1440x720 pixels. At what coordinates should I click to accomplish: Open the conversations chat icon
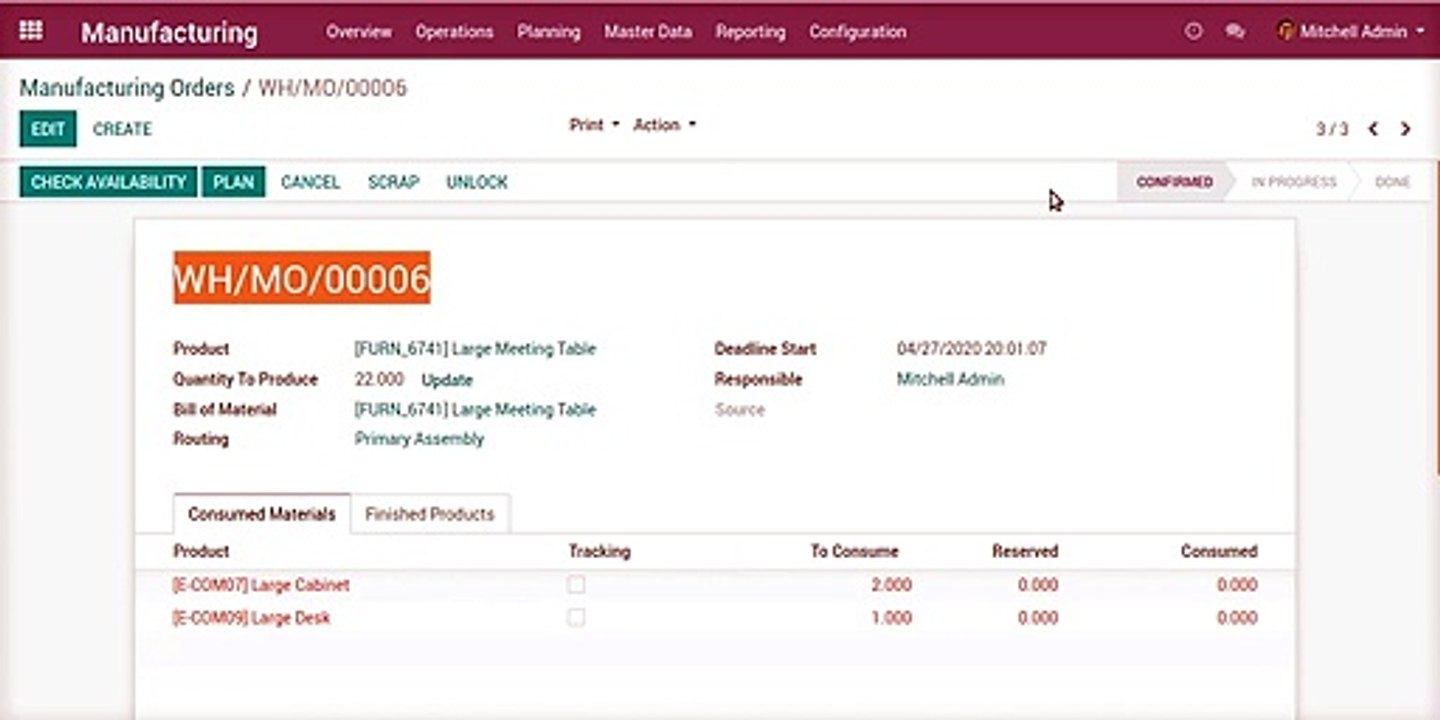(1235, 32)
